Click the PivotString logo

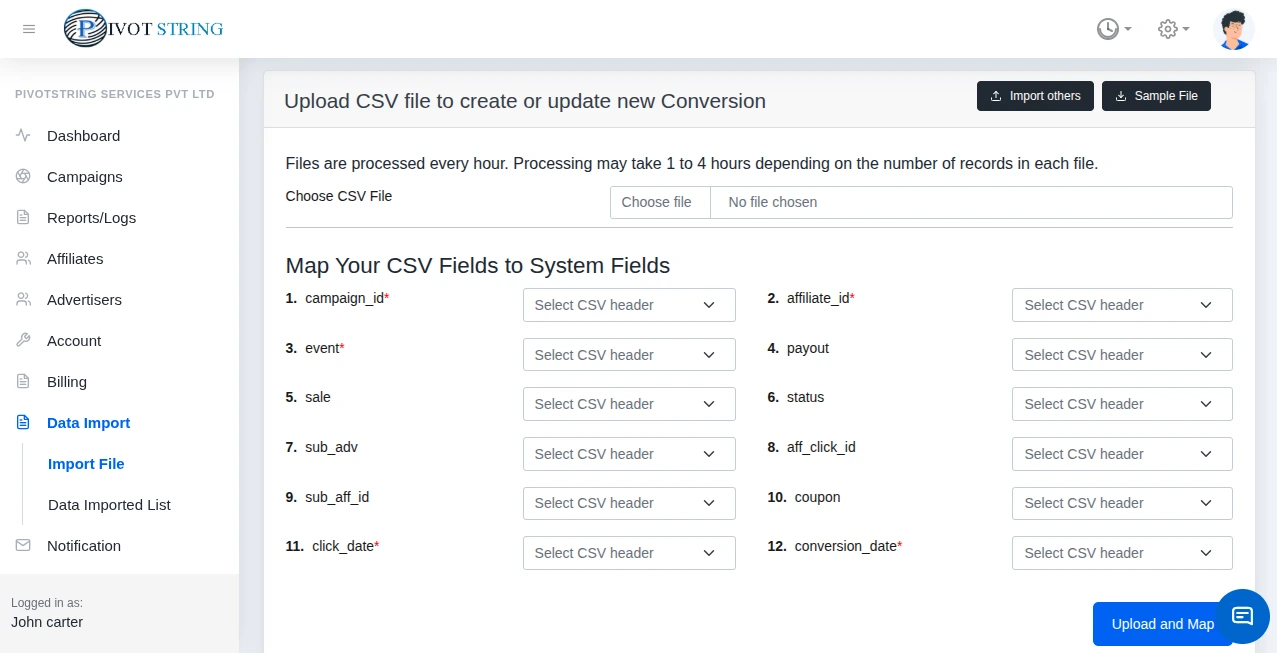coord(143,29)
